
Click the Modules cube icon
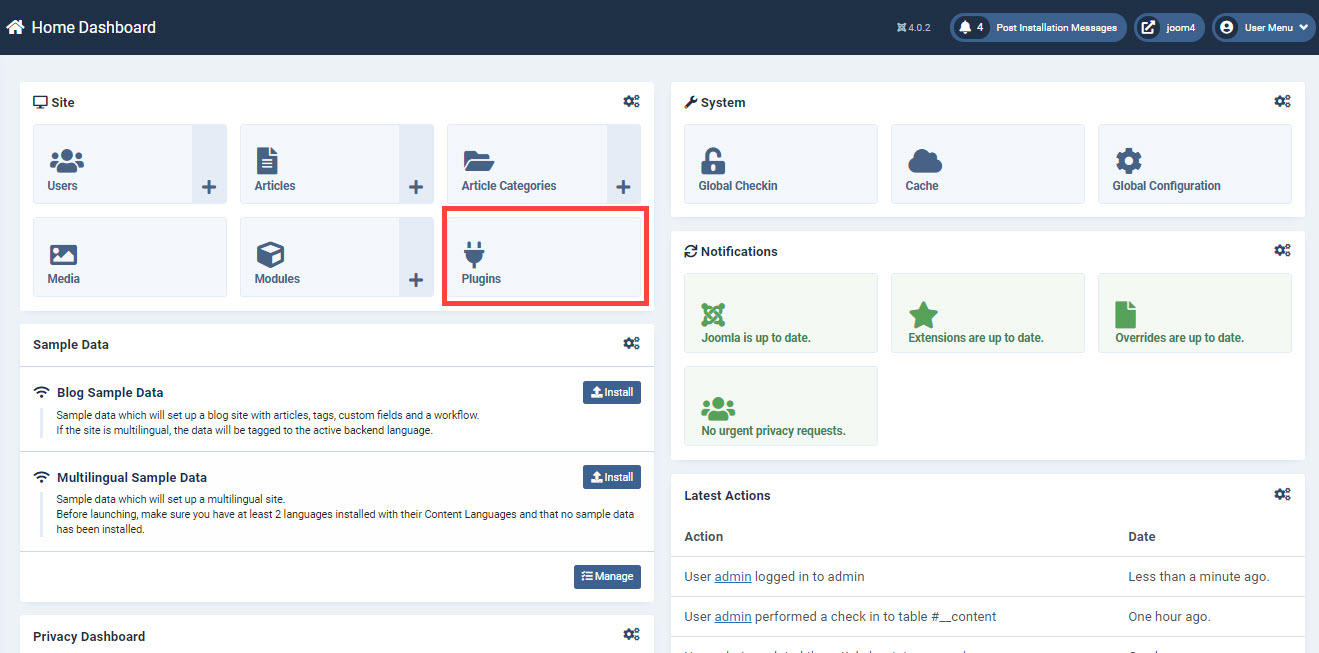click(270, 254)
